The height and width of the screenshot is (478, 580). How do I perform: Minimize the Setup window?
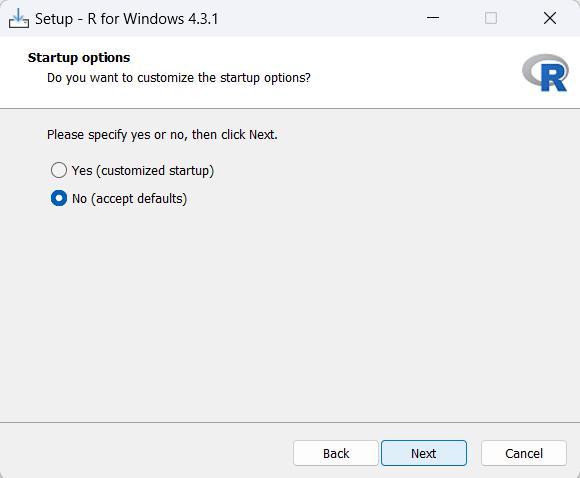tap(433, 18)
